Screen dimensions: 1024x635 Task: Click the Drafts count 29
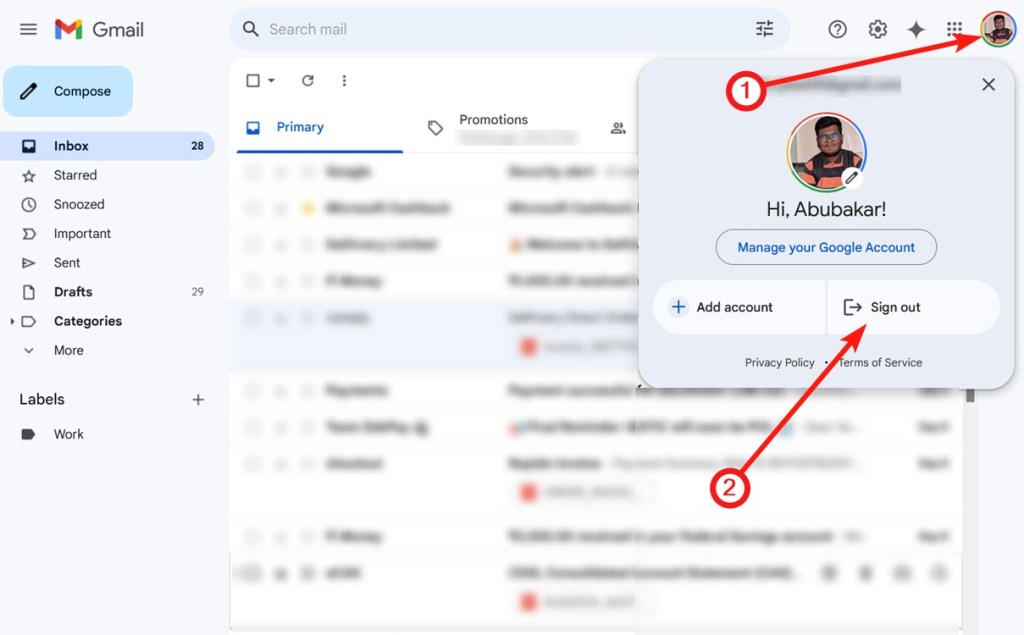coord(197,292)
